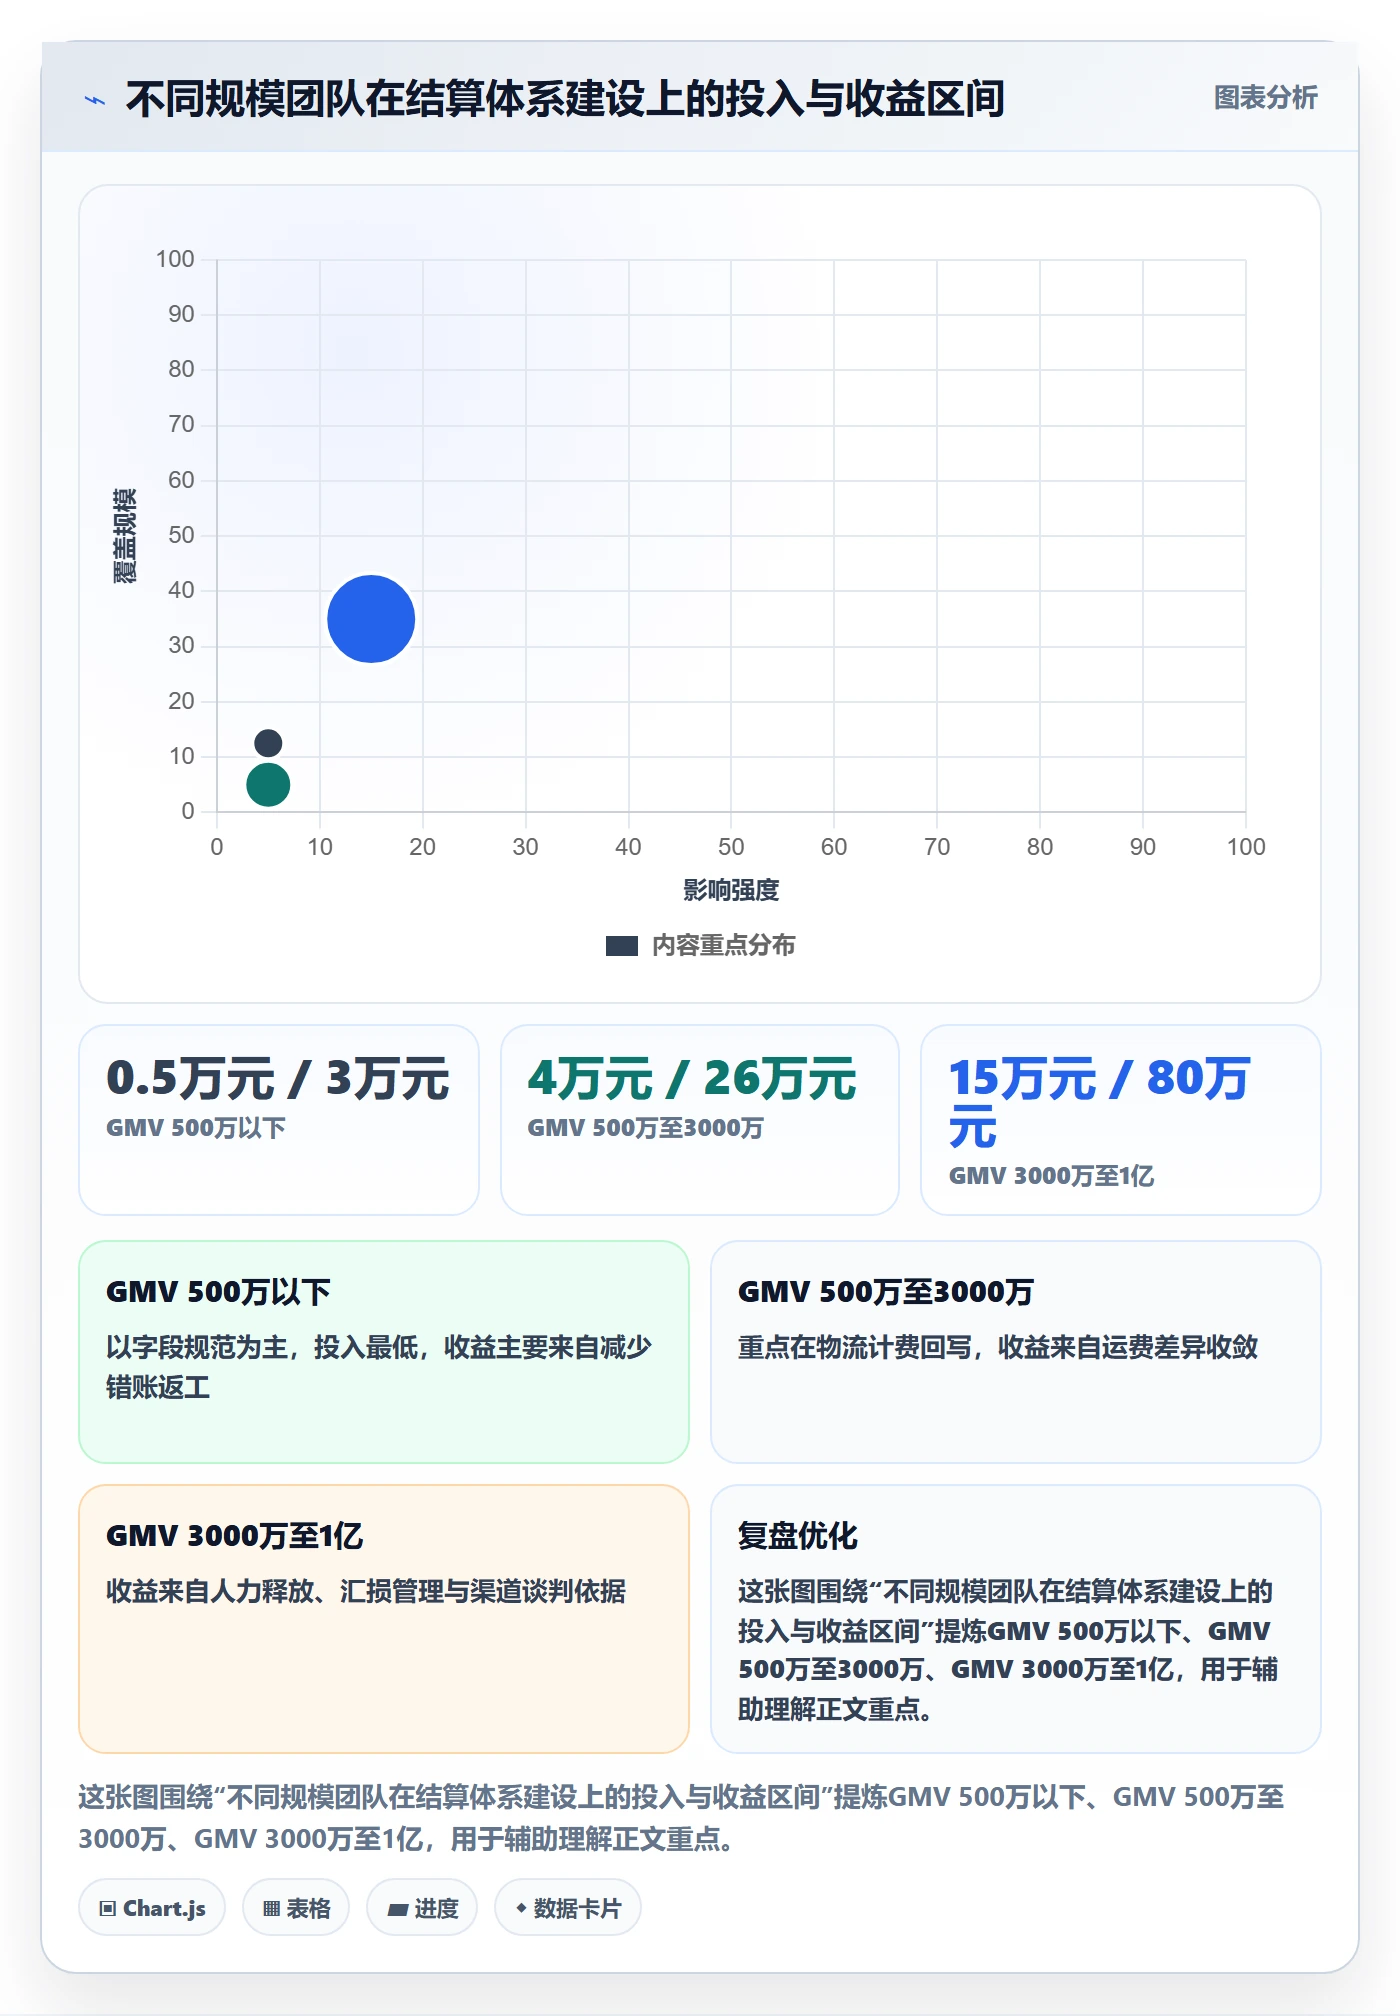
Task: Click the y-axis tick label 100
Action: 175,259
